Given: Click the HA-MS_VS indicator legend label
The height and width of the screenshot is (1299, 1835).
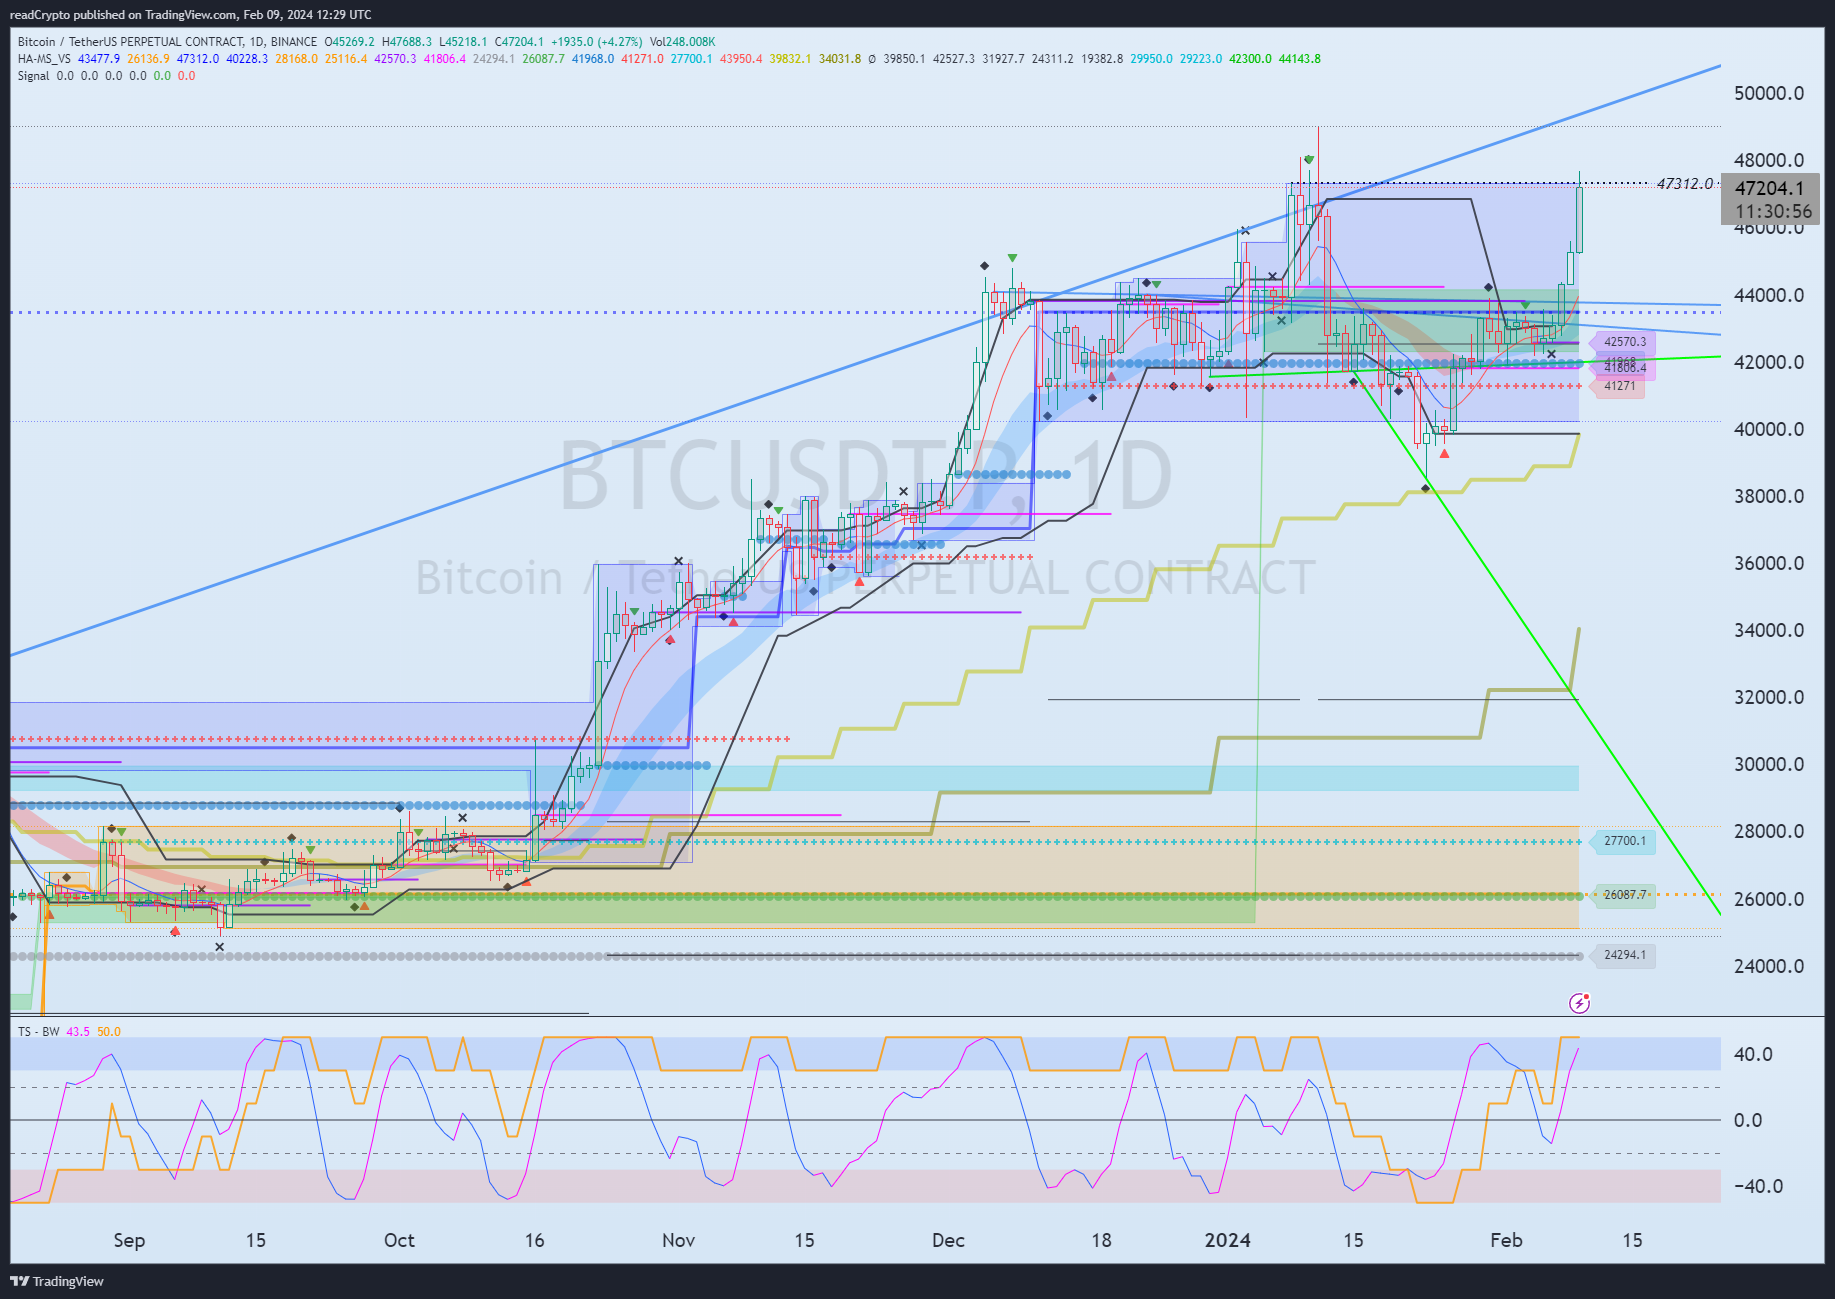Looking at the screenshot, I should tap(44, 59).
